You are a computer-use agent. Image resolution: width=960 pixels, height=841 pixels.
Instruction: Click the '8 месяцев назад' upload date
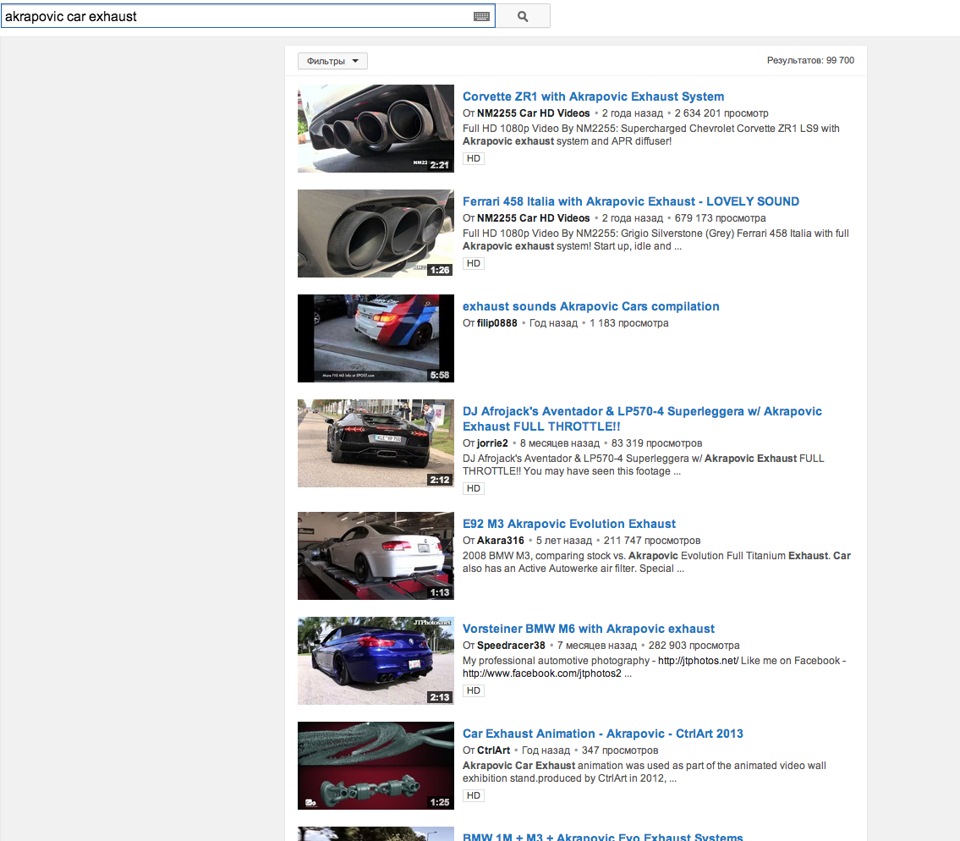coord(560,443)
